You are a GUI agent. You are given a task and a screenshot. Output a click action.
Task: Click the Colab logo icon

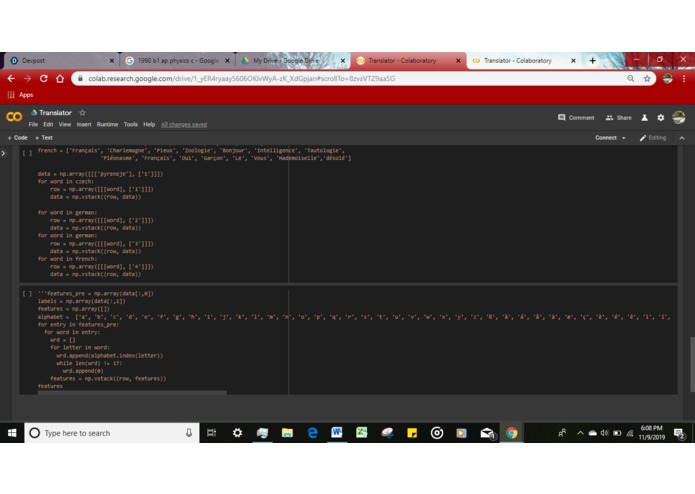[x=14, y=117]
